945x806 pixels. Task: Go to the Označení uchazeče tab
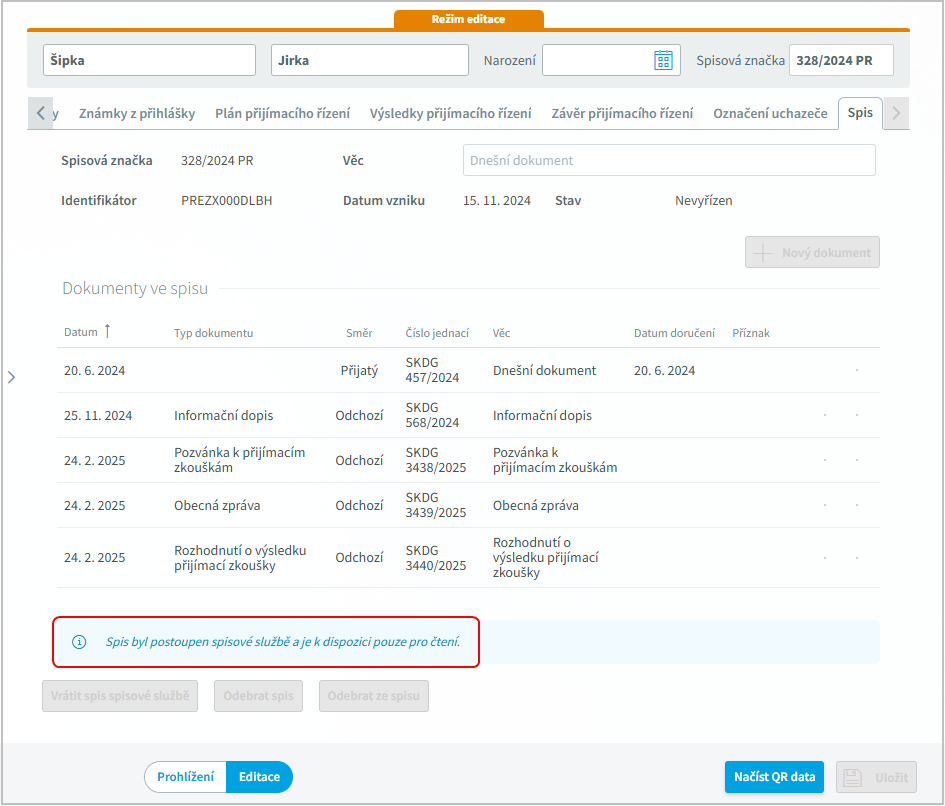pos(770,114)
